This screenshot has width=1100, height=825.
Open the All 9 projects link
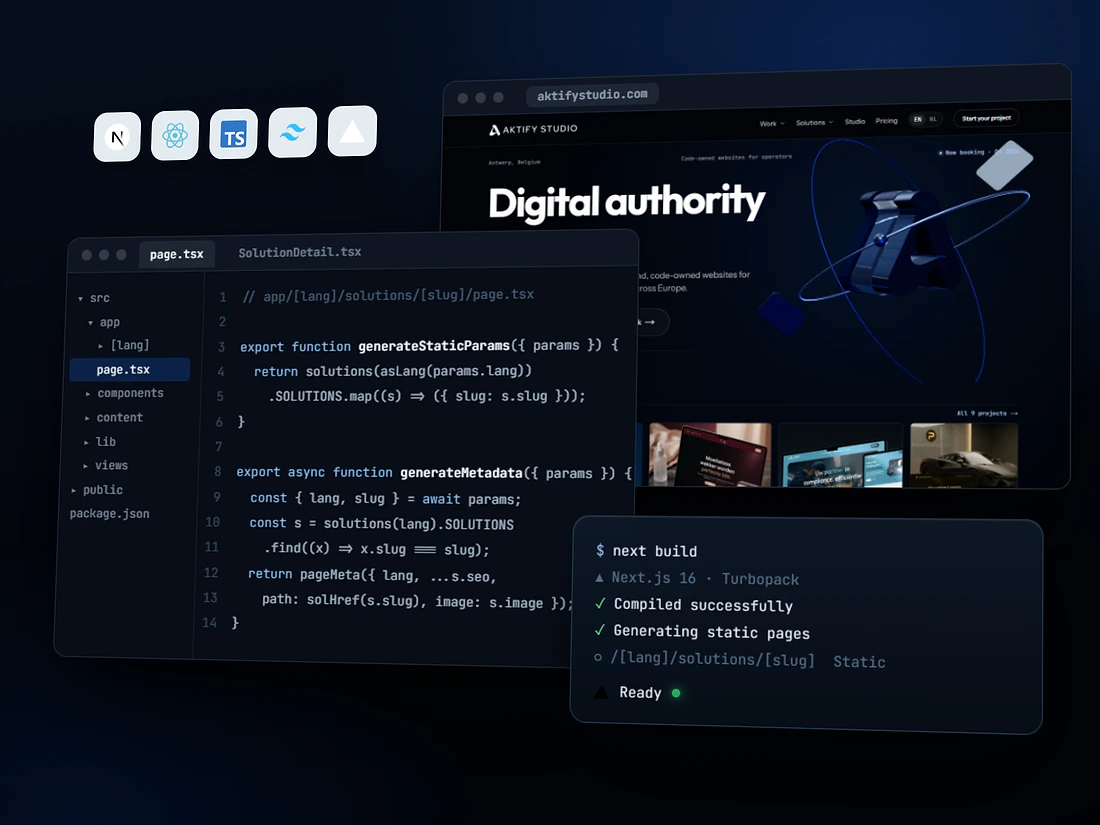(x=987, y=413)
